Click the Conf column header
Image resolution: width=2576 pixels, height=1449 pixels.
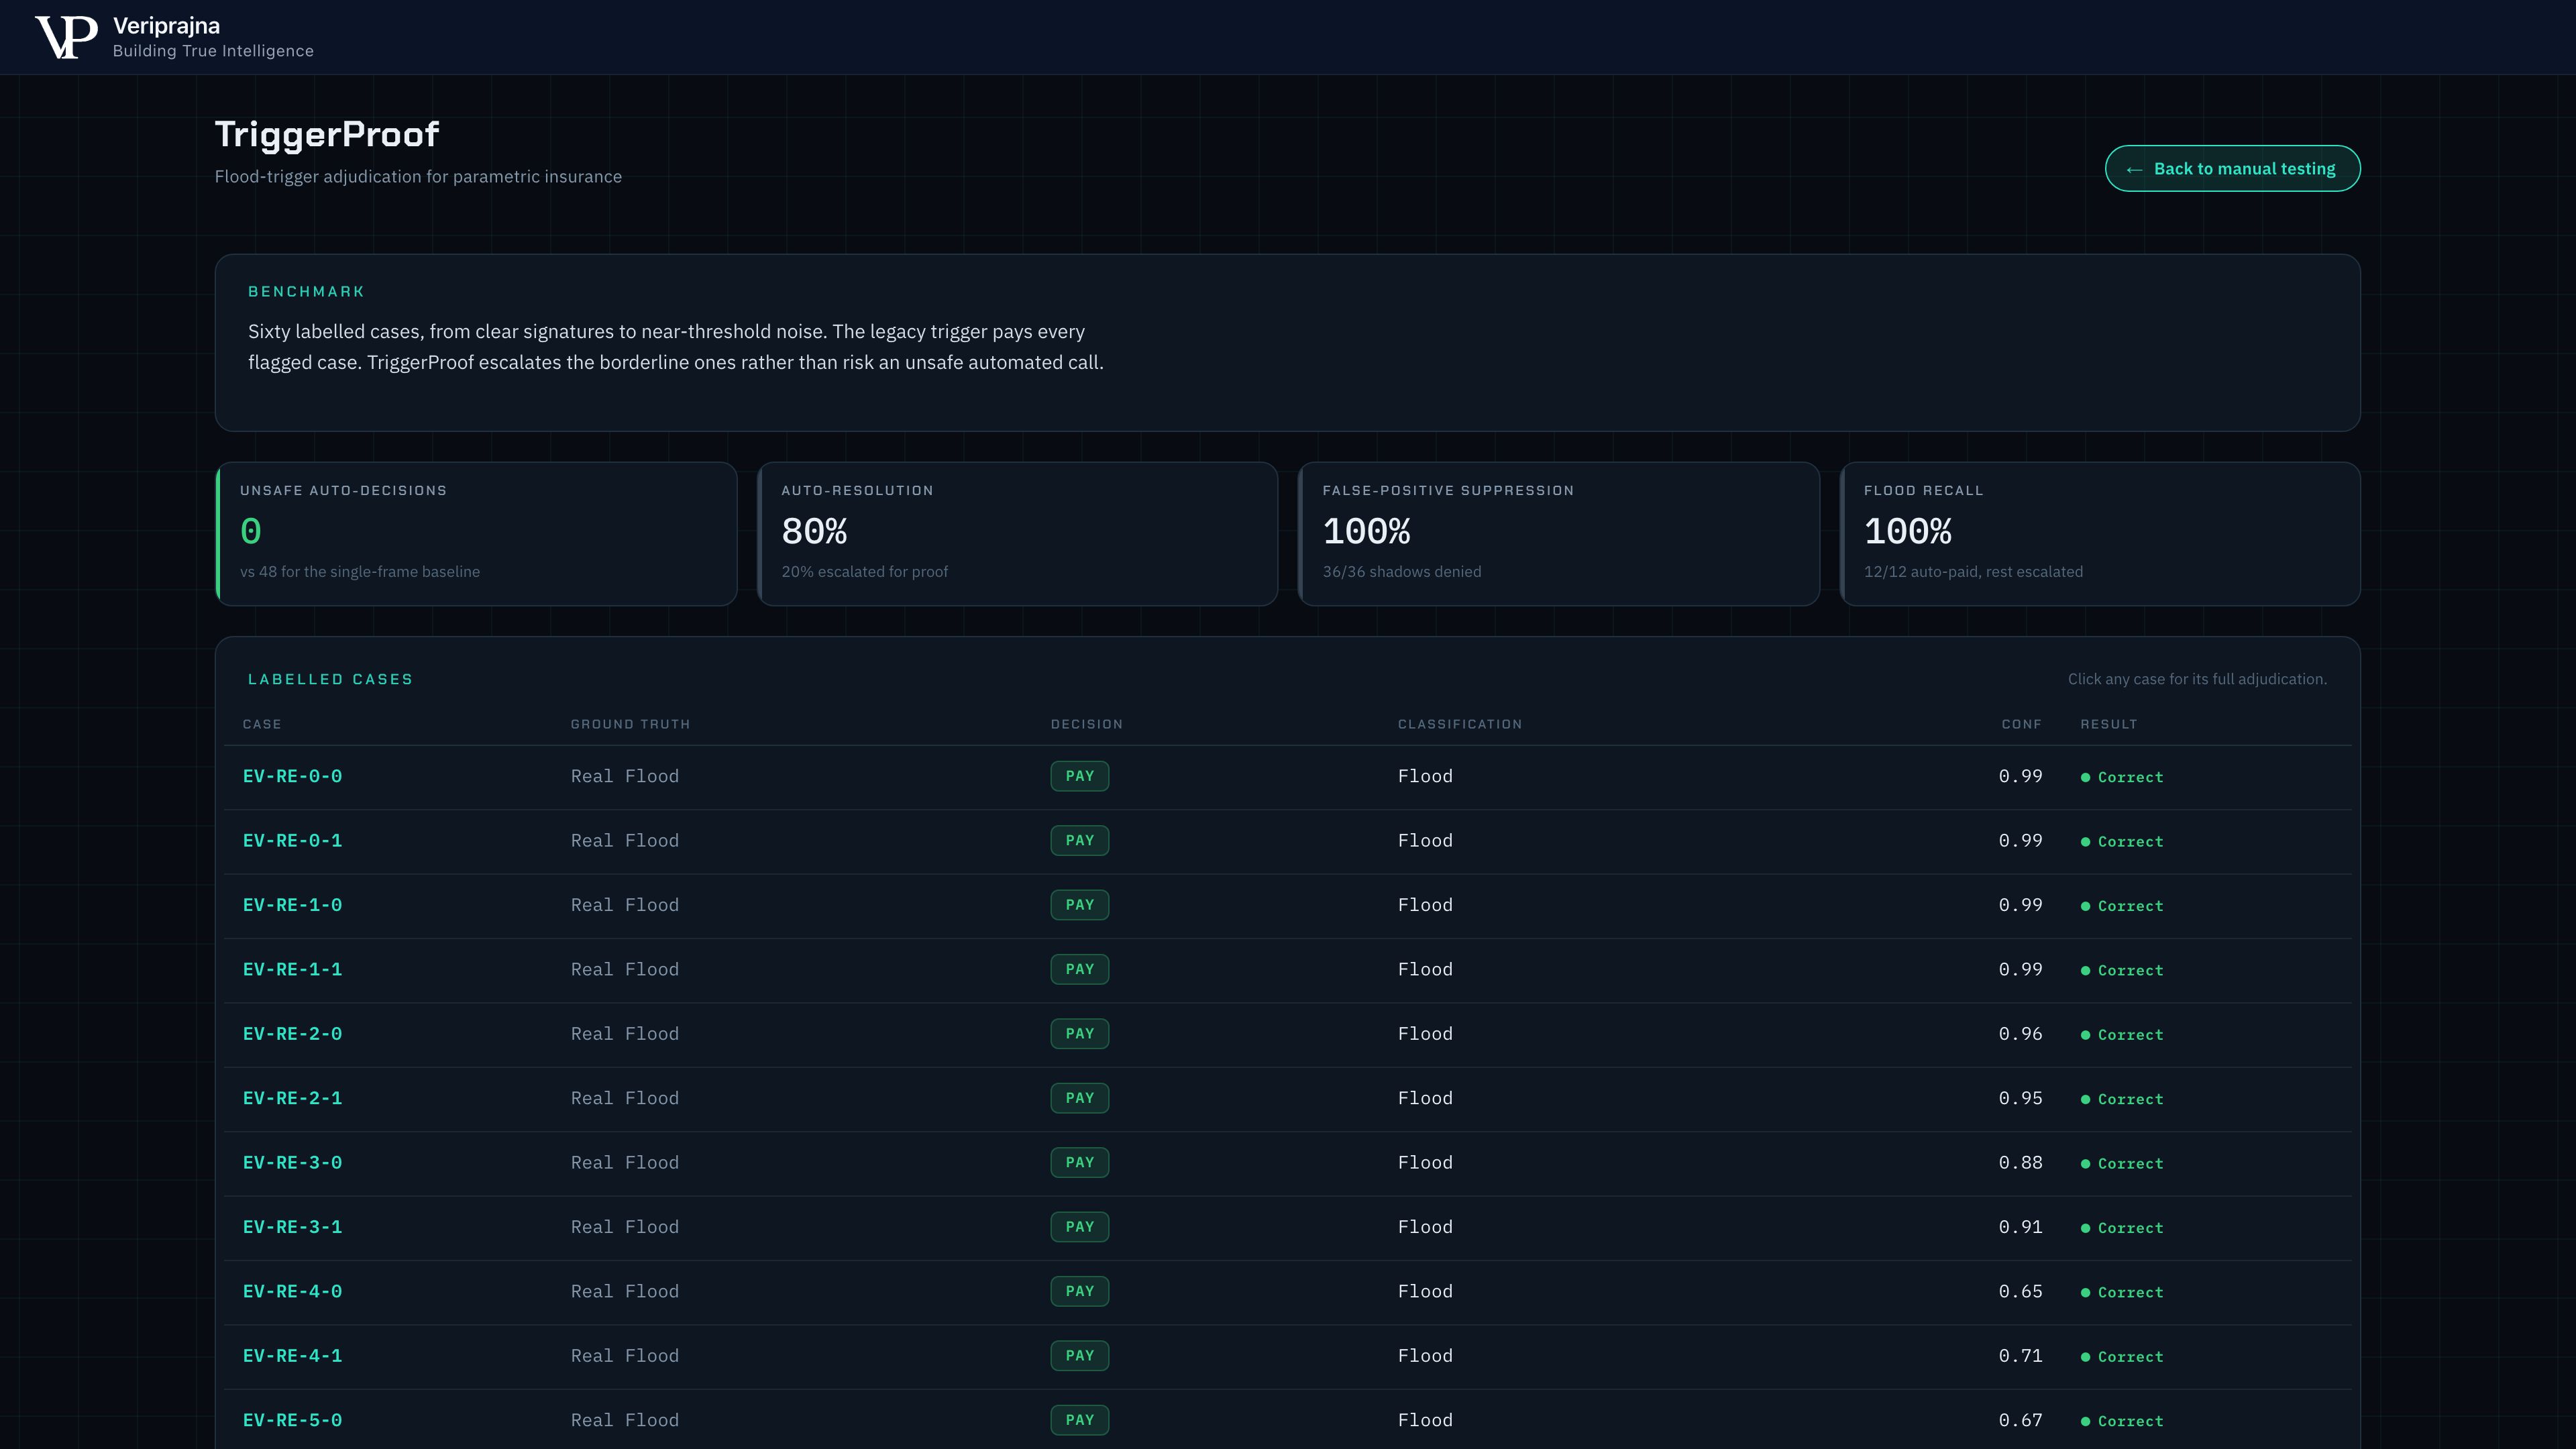(x=2021, y=724)
